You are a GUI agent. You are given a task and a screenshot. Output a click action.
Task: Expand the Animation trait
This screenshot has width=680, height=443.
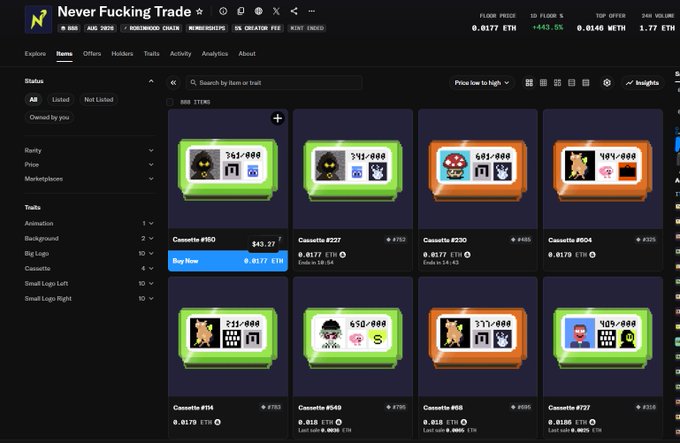point(89,224)
